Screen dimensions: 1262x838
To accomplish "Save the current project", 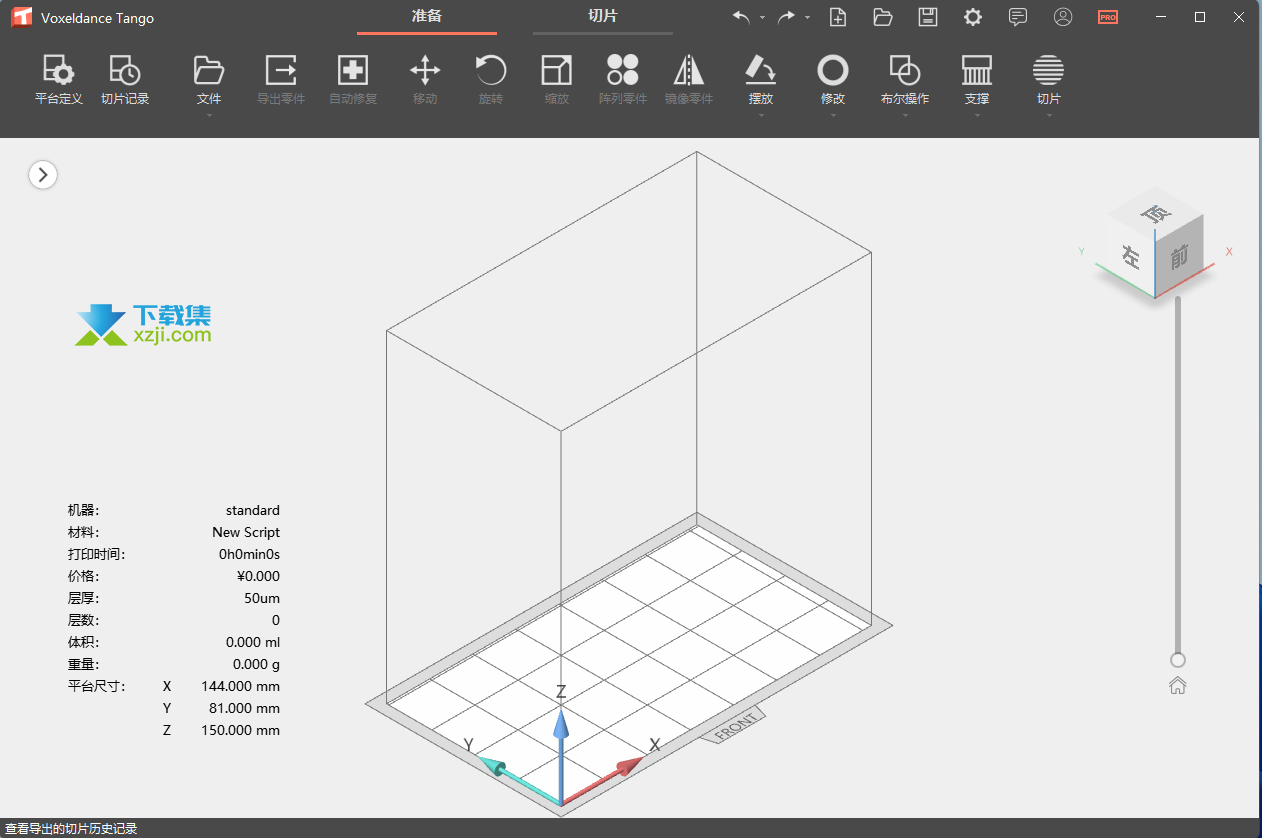I will pos(928,17).
